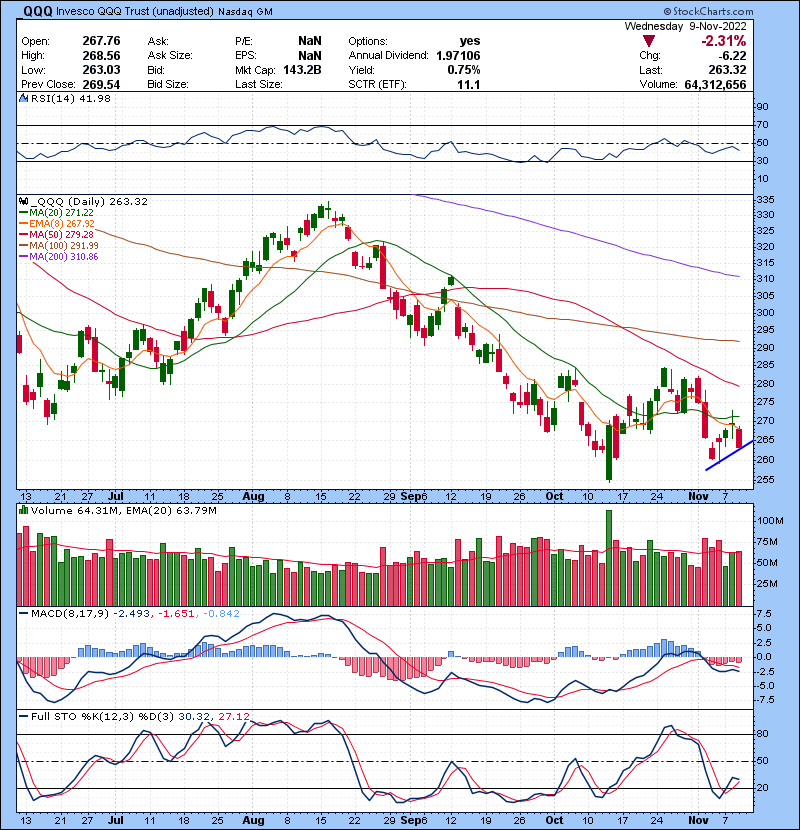
Task: Click the MA(100) 291.99 legend entry
Action: tap(59, 246)
